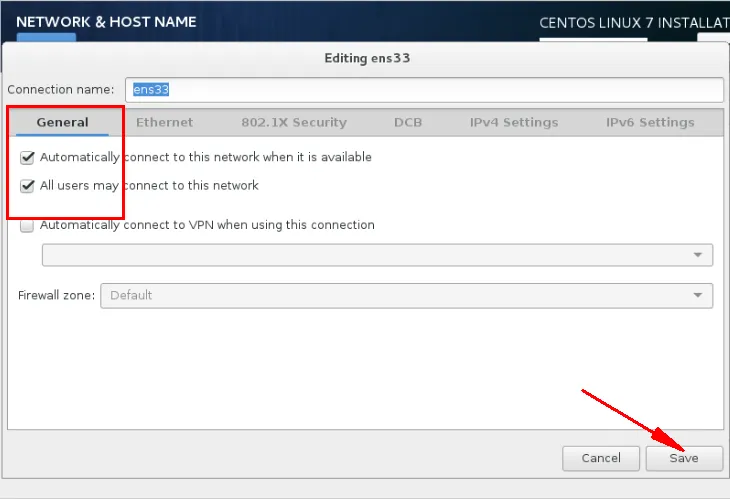730x499 pixels.
Task: Uncheck automatically connect to this network
Action: 27,157
